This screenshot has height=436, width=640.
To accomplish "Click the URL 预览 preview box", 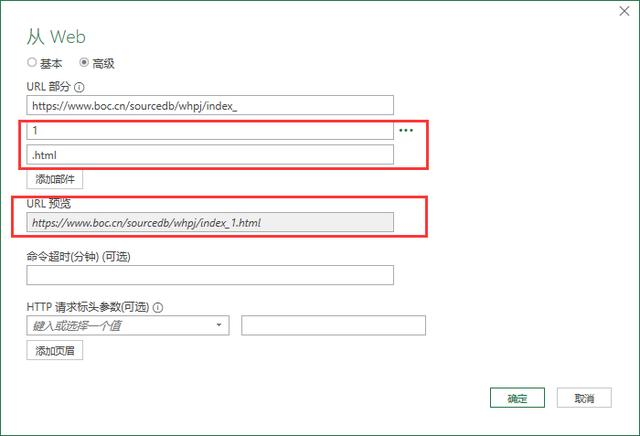I will click(210, 222).
